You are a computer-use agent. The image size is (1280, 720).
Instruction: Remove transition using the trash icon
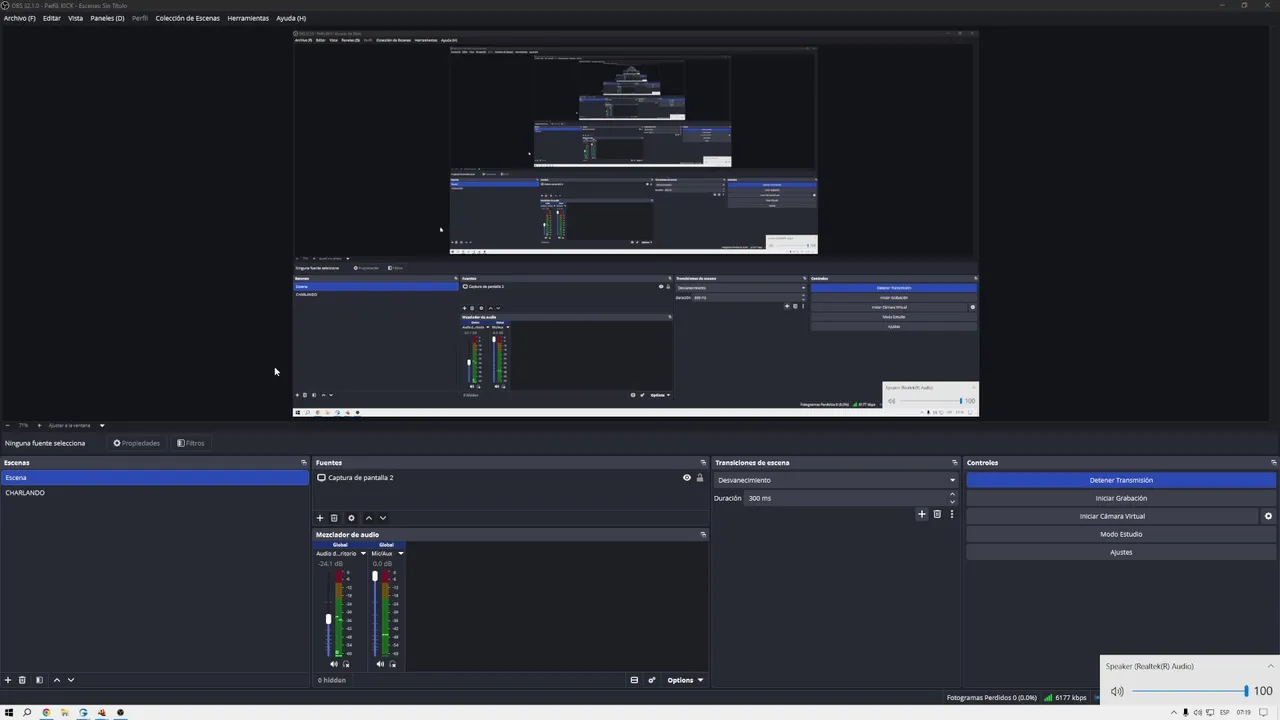point(937,514)
